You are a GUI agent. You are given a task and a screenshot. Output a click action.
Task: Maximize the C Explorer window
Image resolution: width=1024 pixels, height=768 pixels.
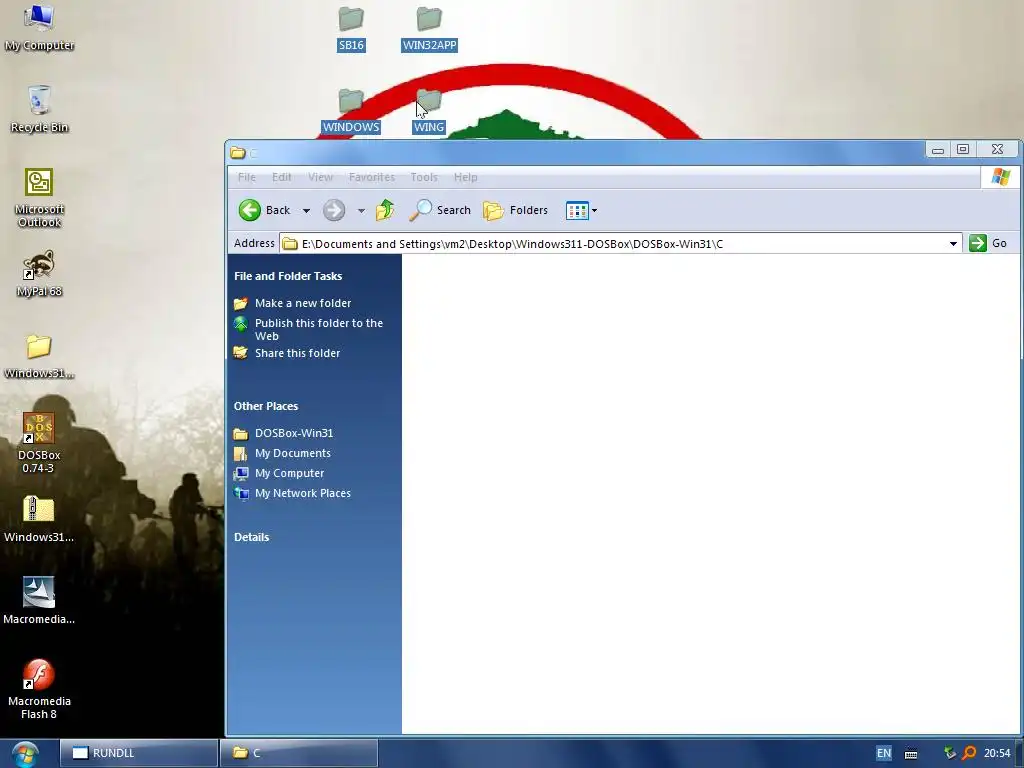pyautogui.click(x=963, y=150)
